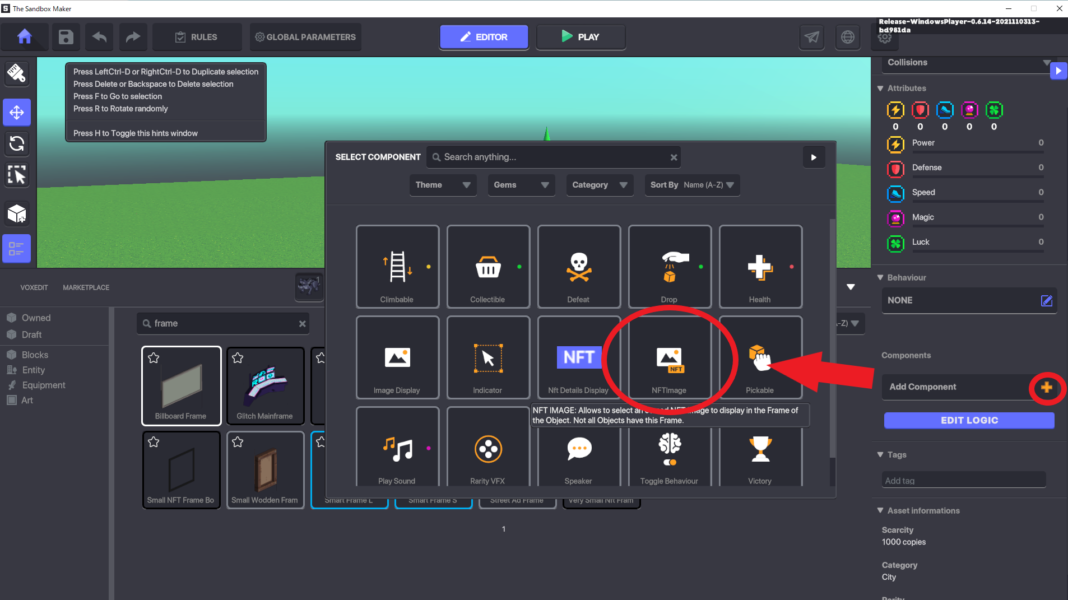This screenshot has height=600, width=1068.
Task: Activate the Rotate tool
Action: 16,144
